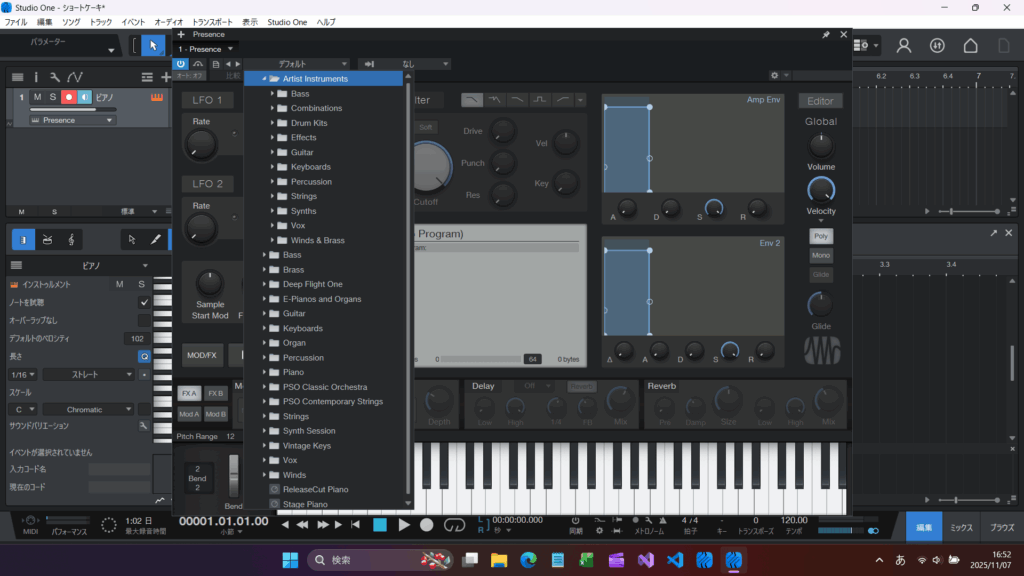Select the paint tool in the editor
The image size is (1024, 576).
(x=155, y=240)
